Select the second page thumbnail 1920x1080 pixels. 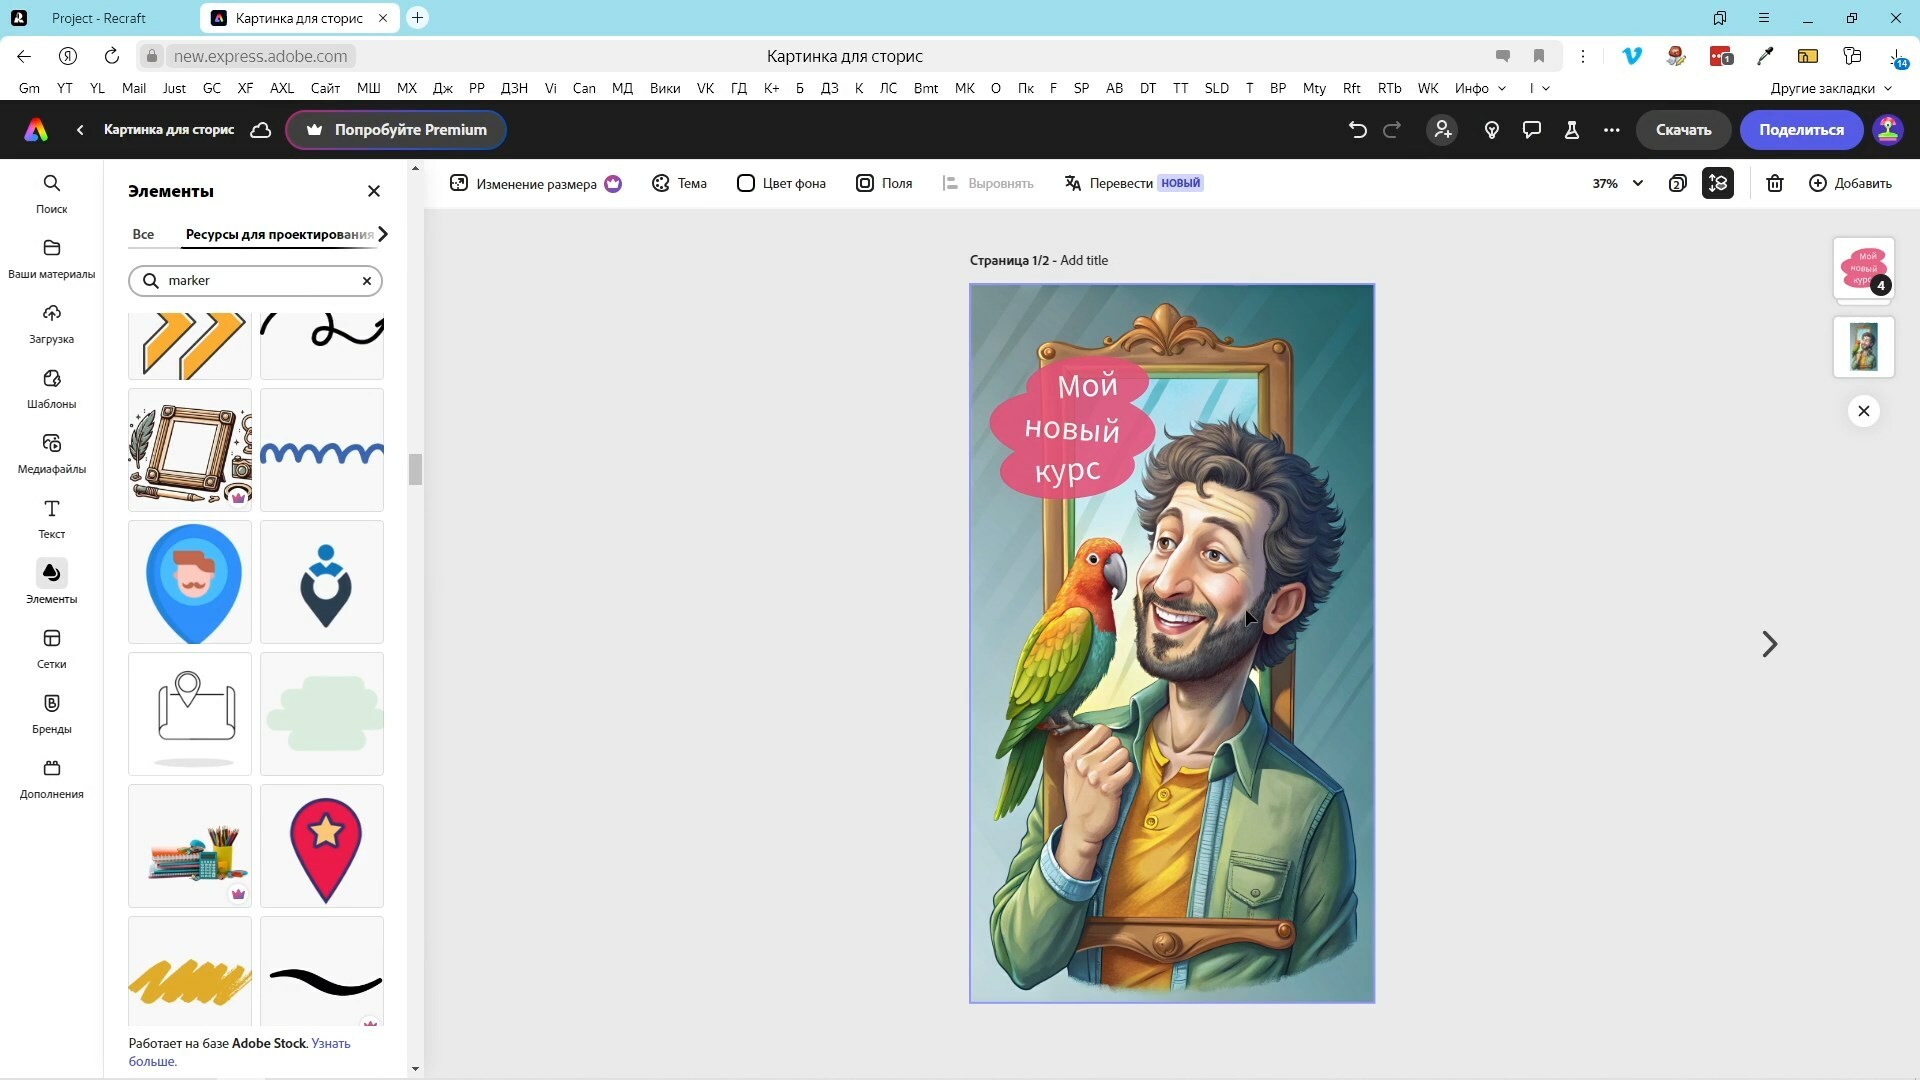pyautogui.click(x=1863, y=347)
